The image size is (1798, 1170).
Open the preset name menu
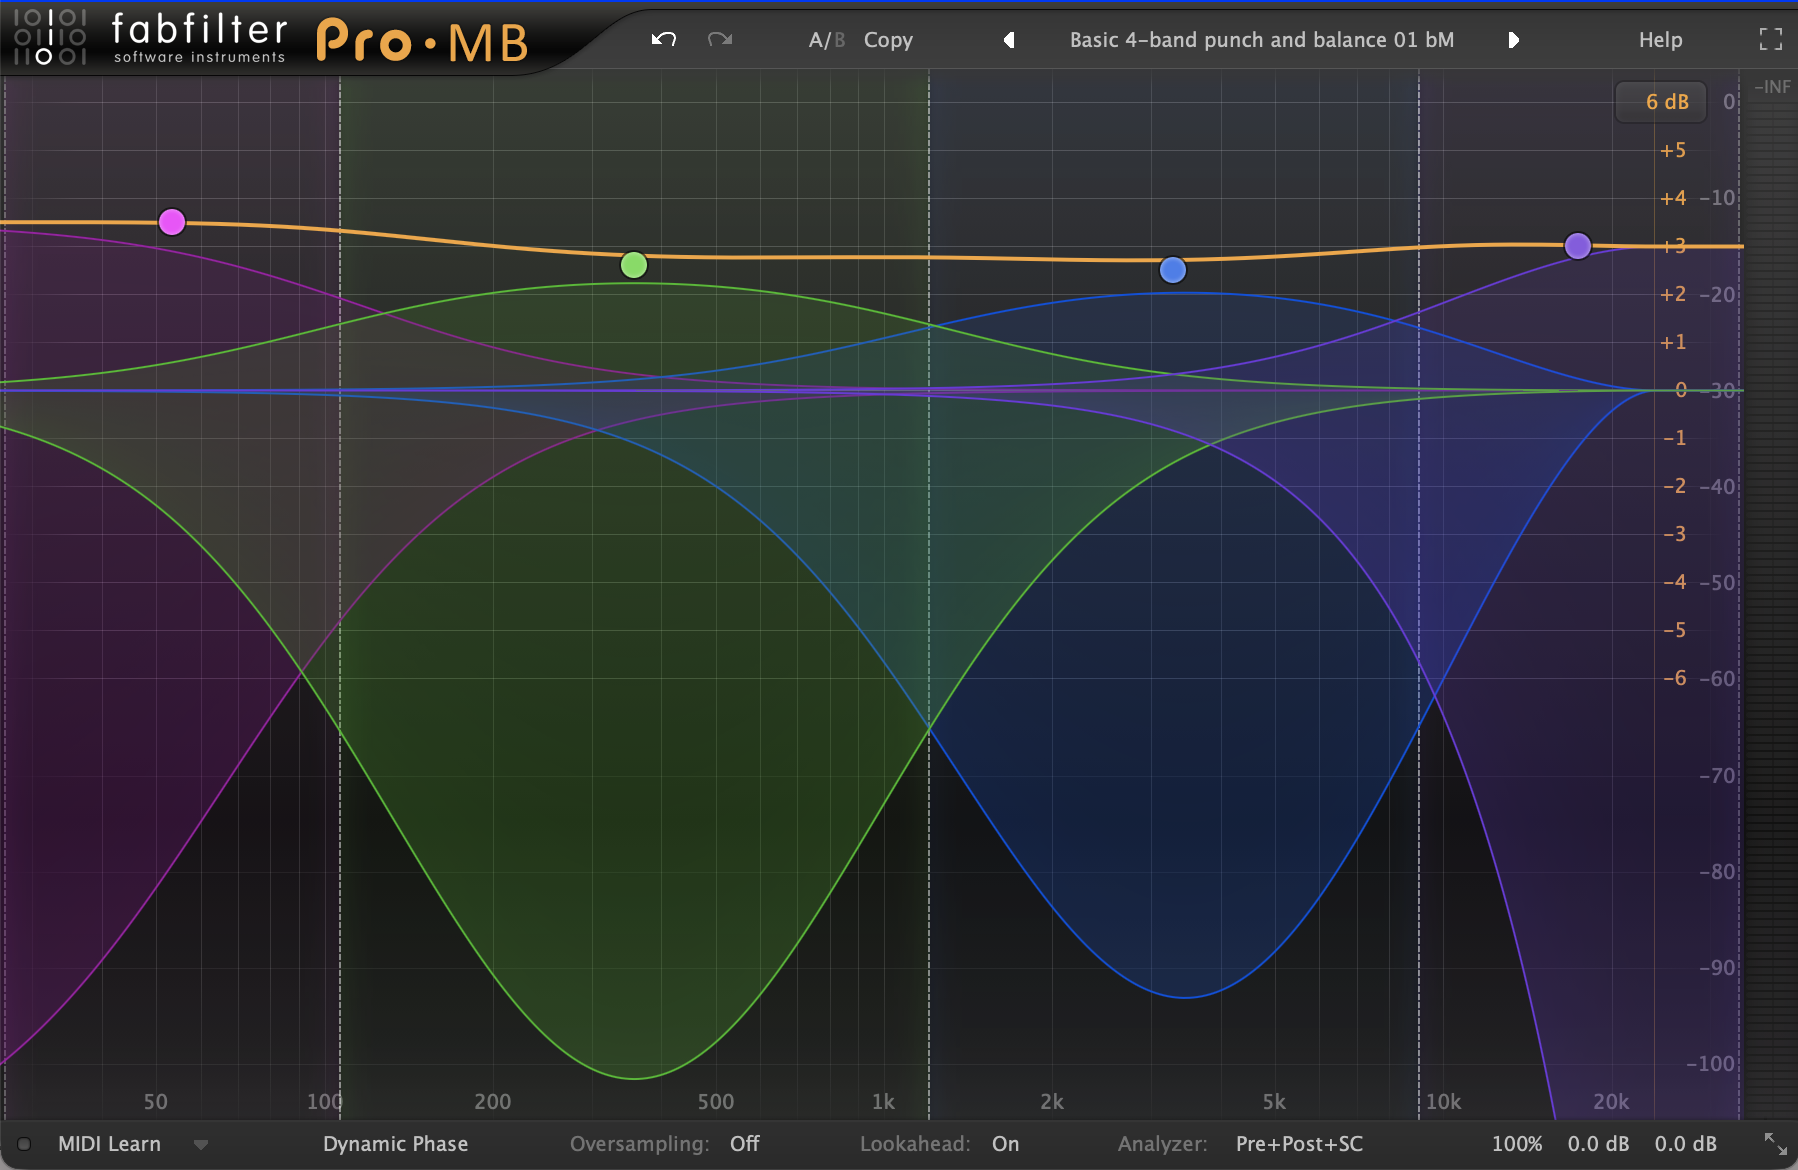(1262, 40)
